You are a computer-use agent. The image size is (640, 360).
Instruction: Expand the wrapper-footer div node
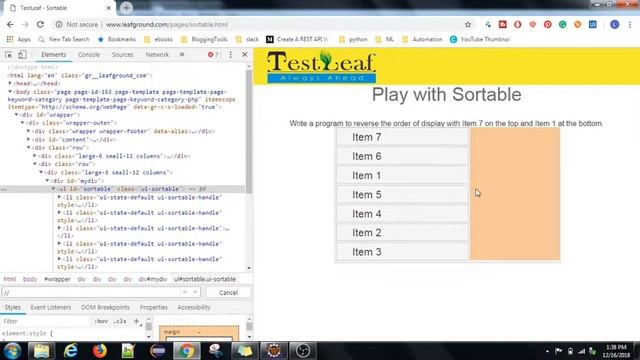(29, 131)
